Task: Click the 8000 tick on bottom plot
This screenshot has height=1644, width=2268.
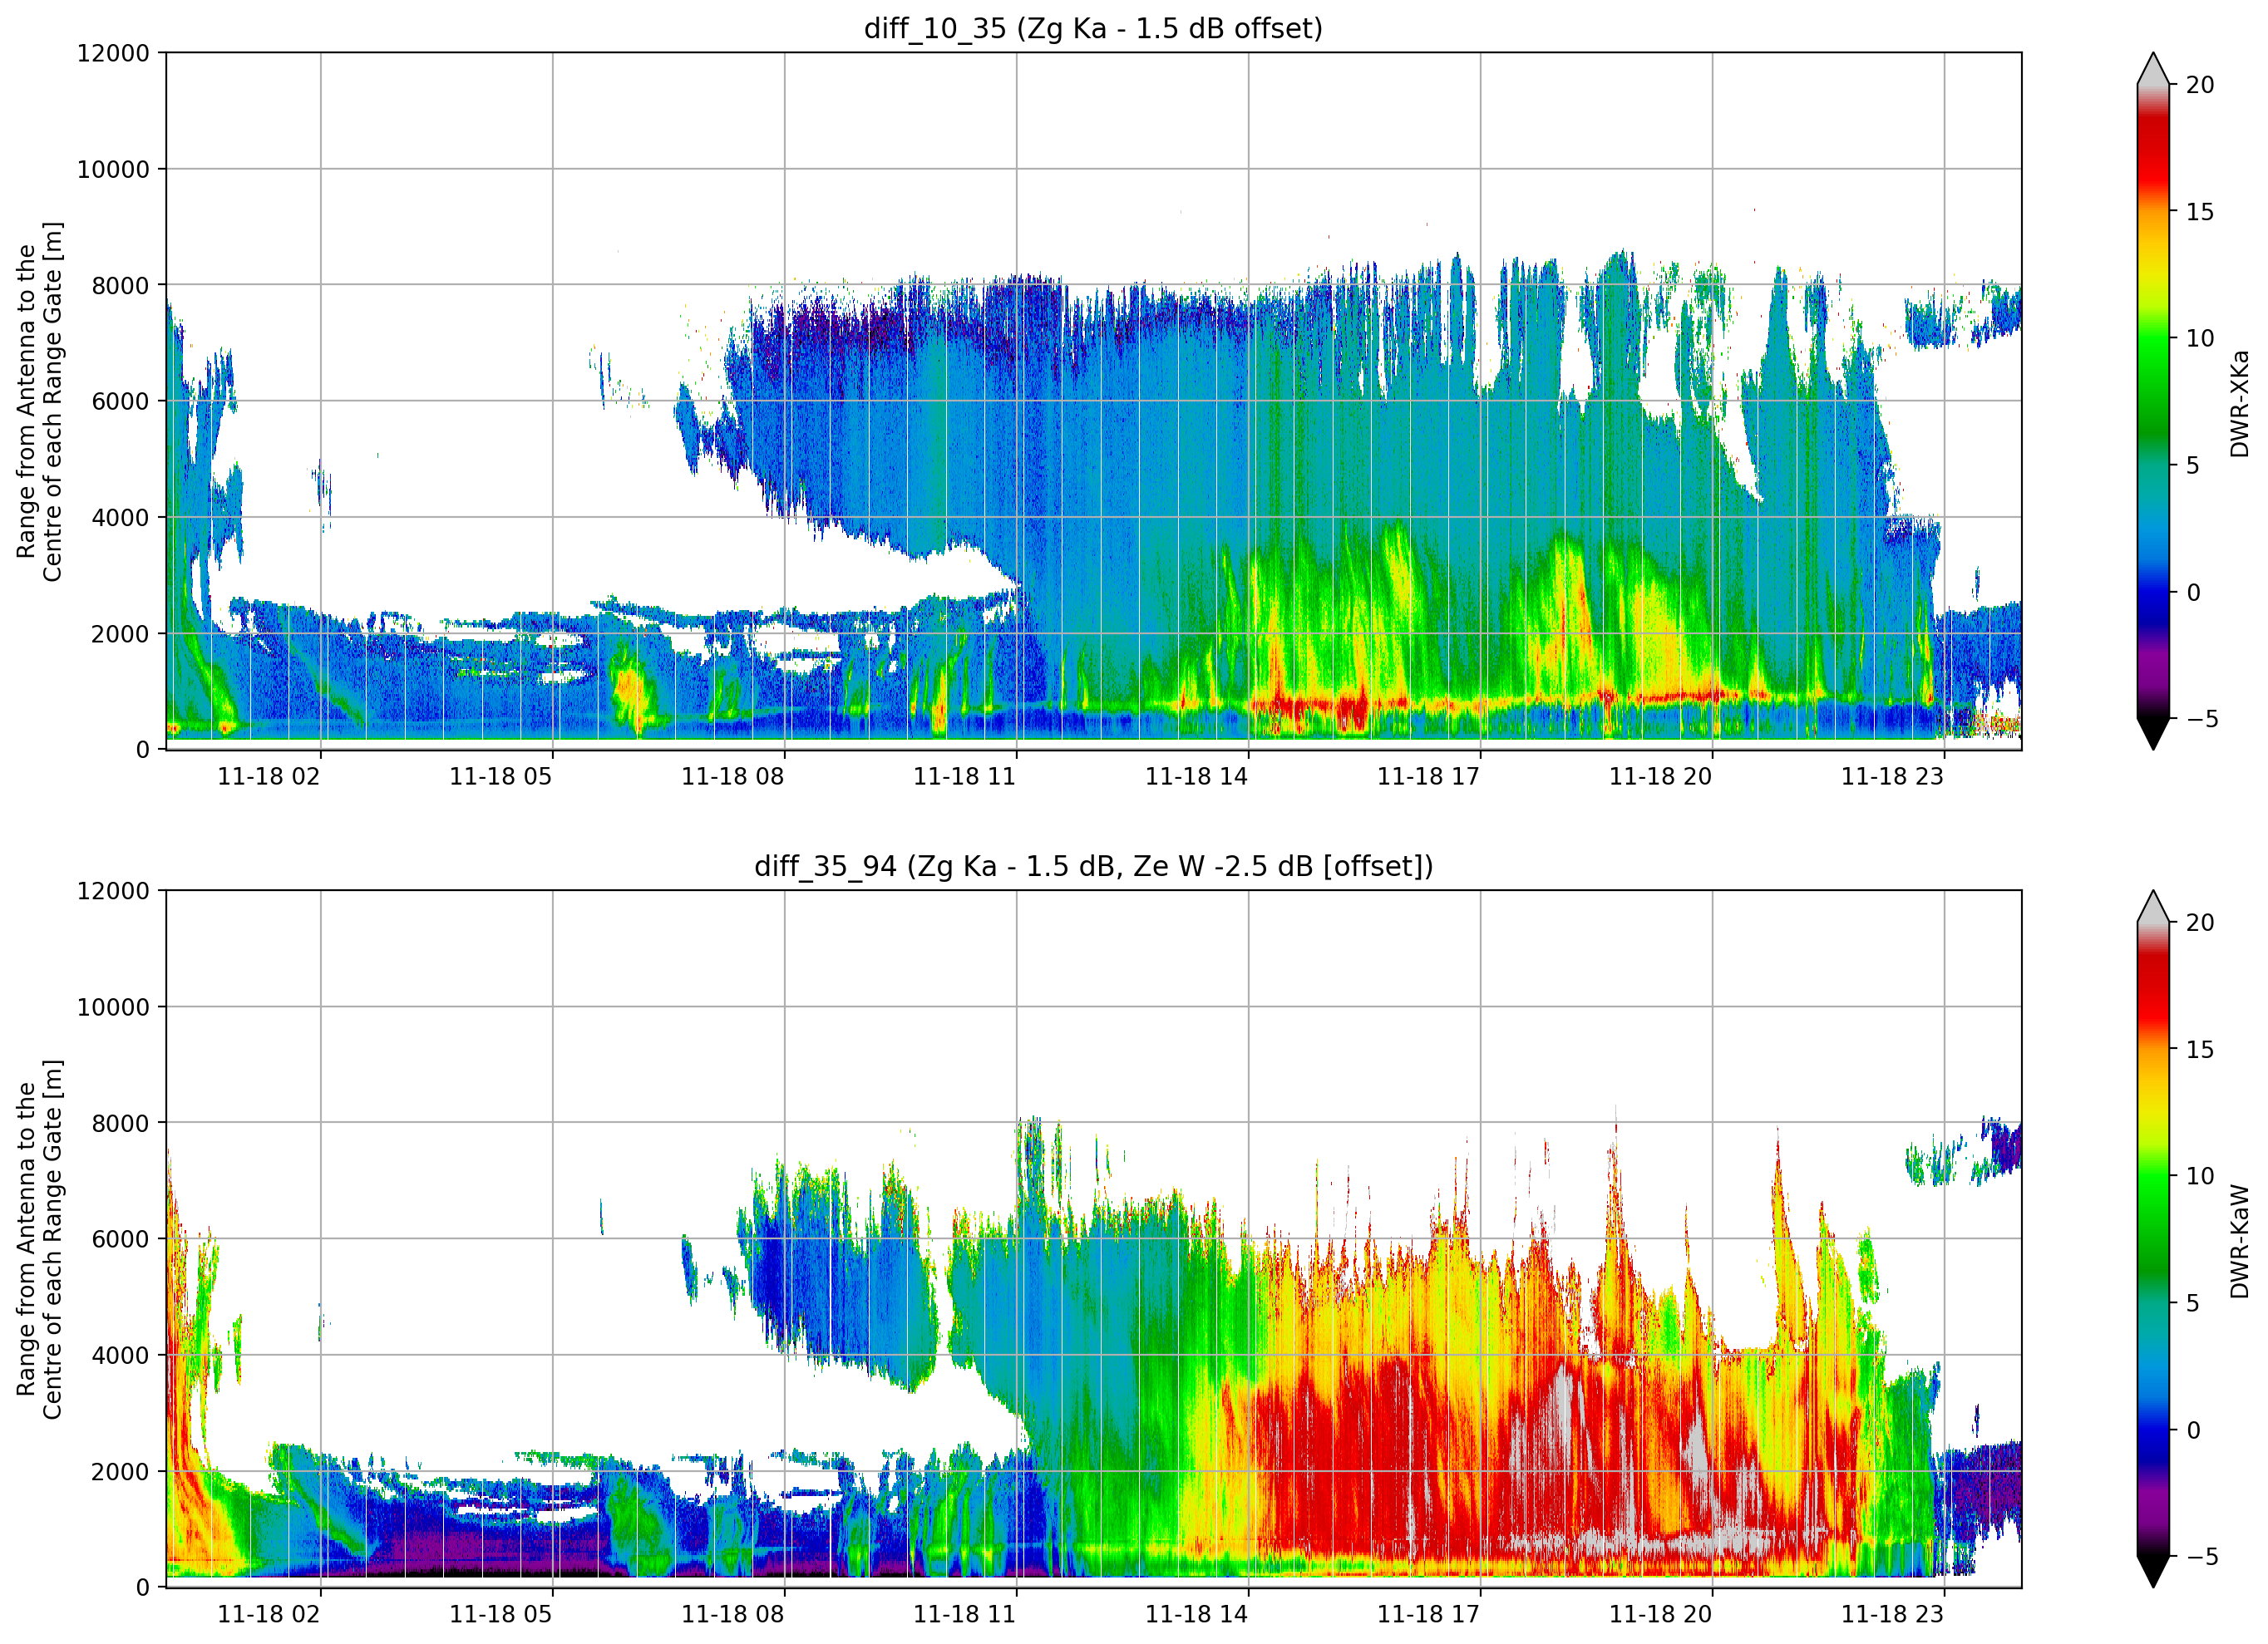Action: coord(120,1123)
